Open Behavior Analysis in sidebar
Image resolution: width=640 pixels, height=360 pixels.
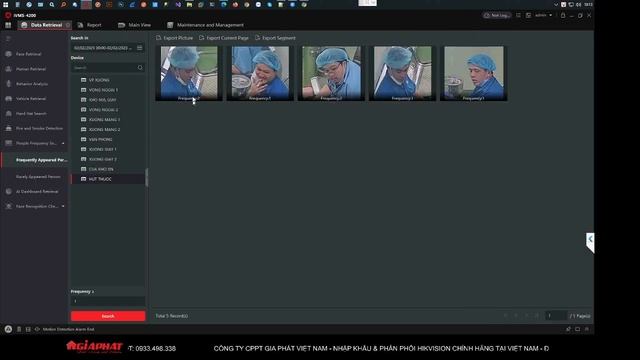point(32,84)
